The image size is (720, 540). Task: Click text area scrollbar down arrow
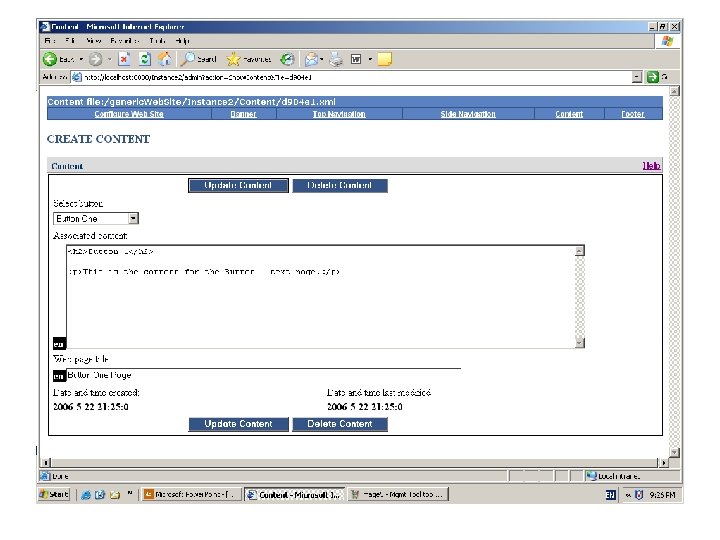[x=580, y=343]
